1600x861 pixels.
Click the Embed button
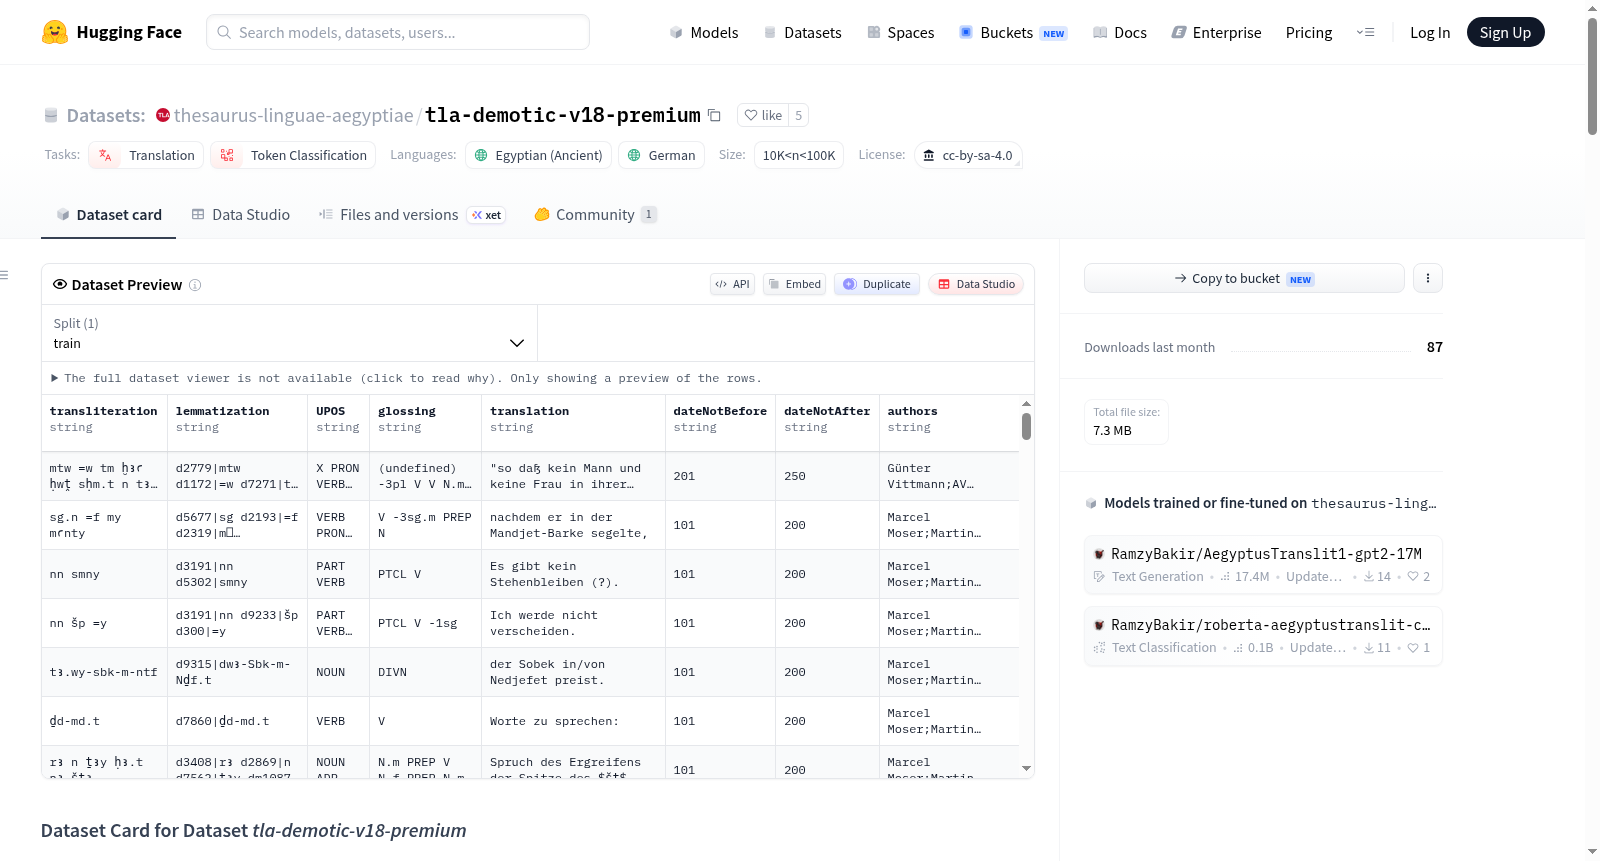pyautogui.click(x=795, y=284)
